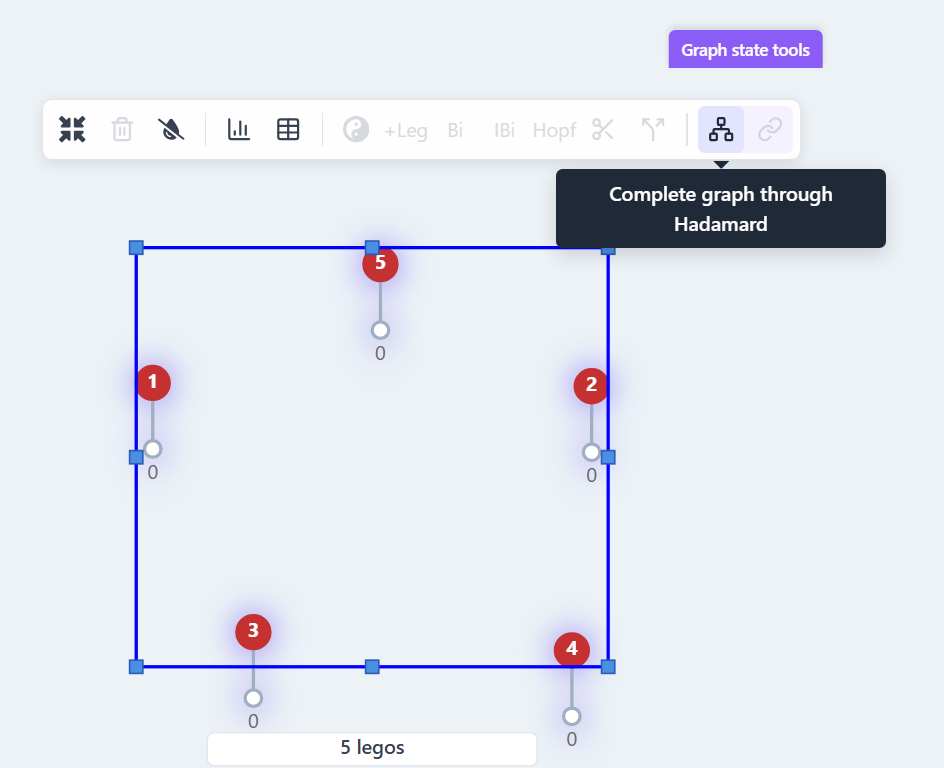
Task: Click the leg endpoint below node 4
Action: (571, 716)
